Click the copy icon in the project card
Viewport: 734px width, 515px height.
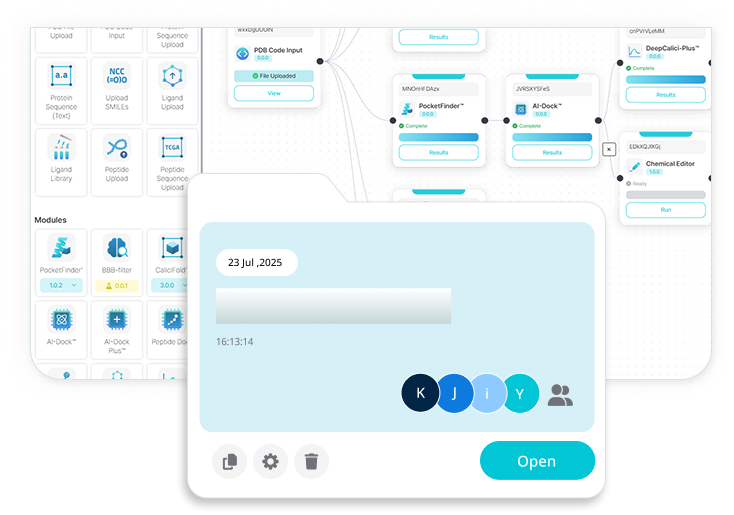[x=229, y=461]
